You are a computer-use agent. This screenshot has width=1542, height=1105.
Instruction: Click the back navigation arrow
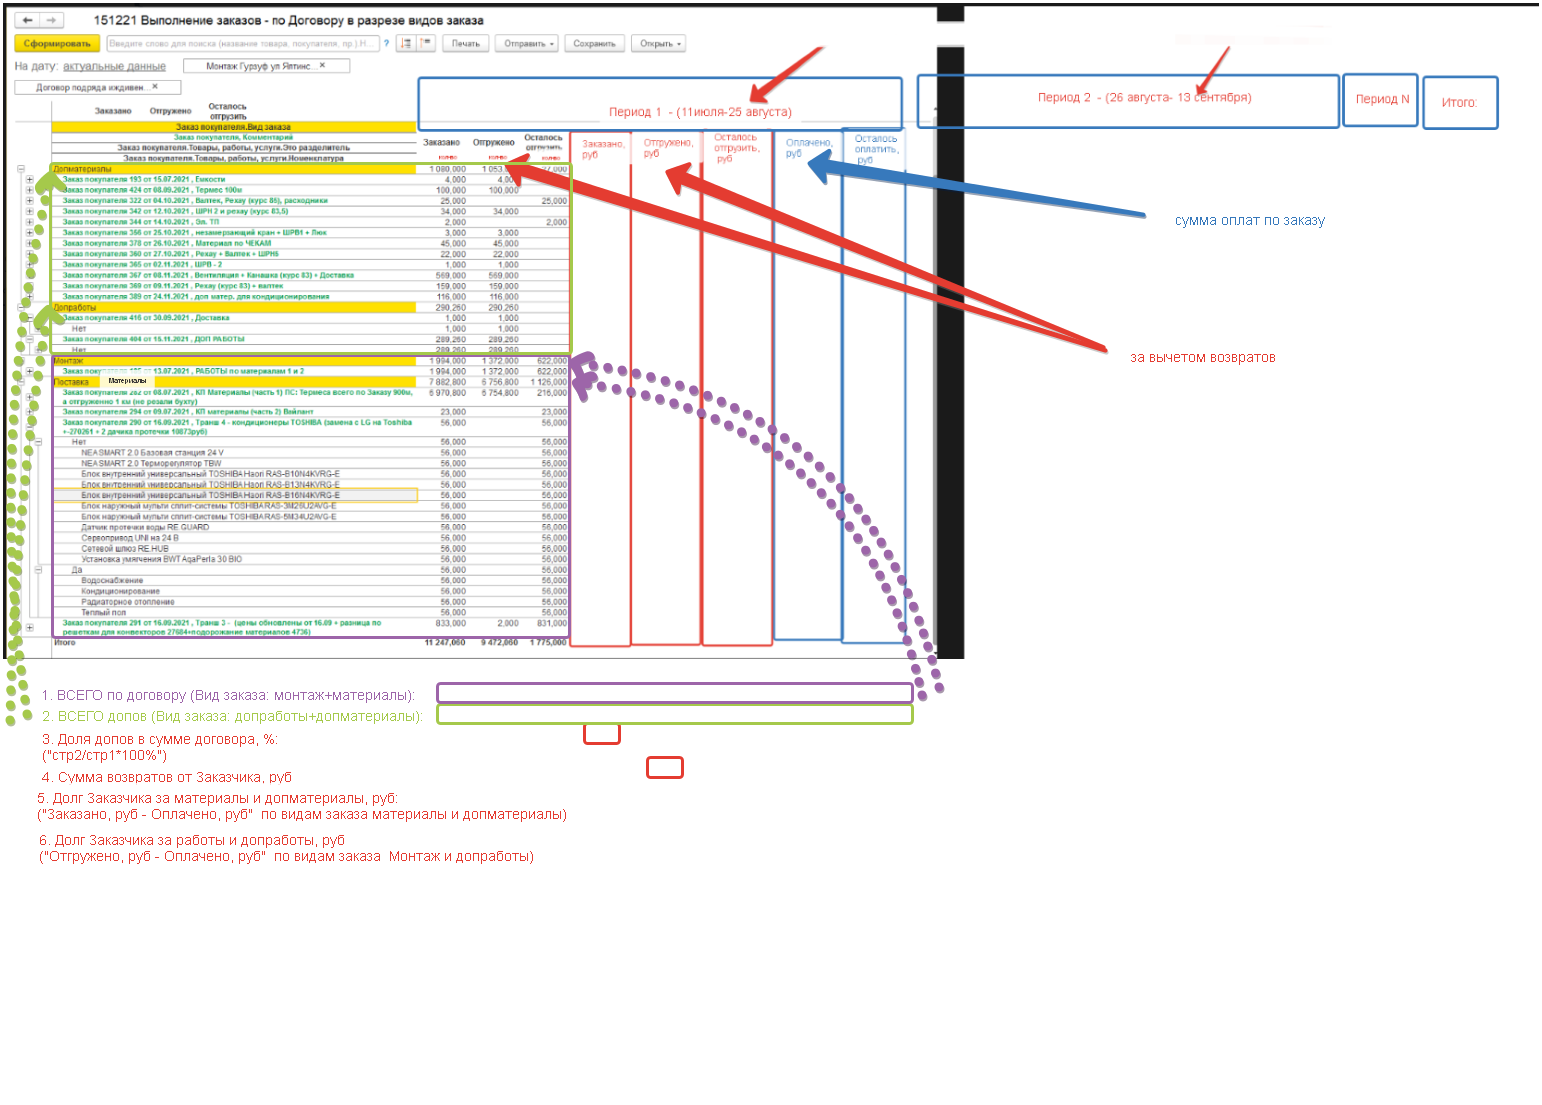[x=28, y=20]
